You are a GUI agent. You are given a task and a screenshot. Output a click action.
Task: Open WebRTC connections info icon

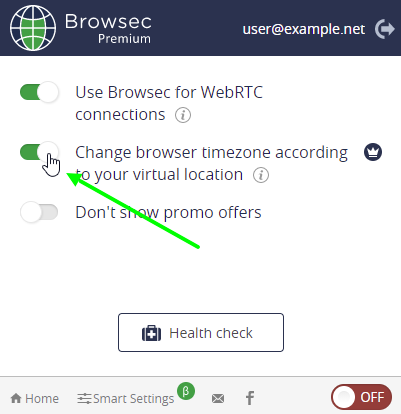[x=183, y=115]
